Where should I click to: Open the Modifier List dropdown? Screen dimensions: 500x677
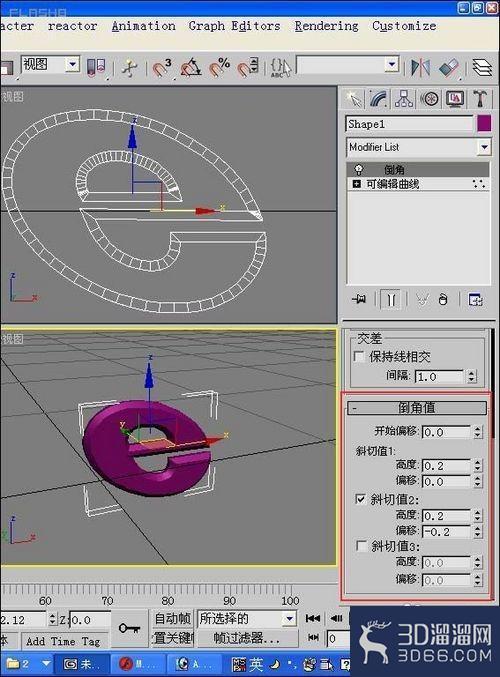(x=484, y=147)
